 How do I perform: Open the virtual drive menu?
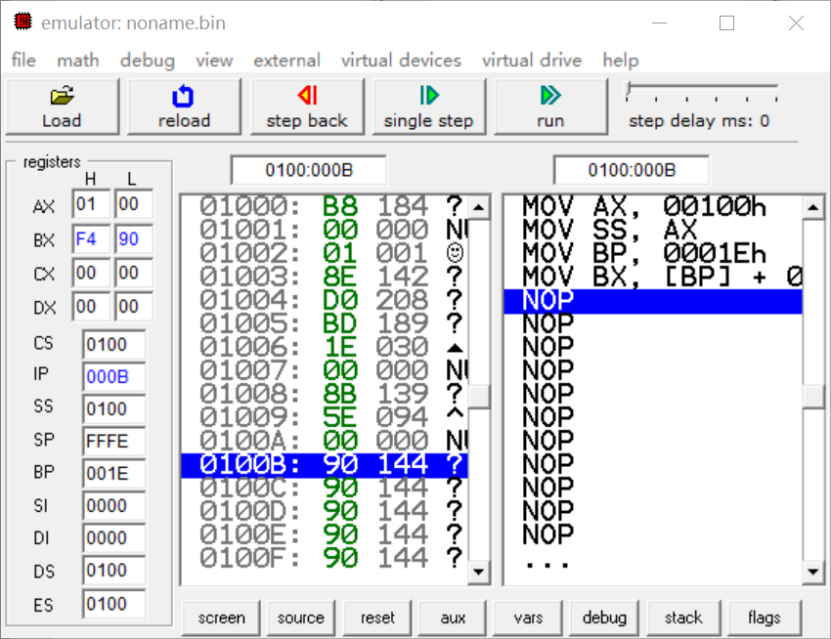pos(531,60)
